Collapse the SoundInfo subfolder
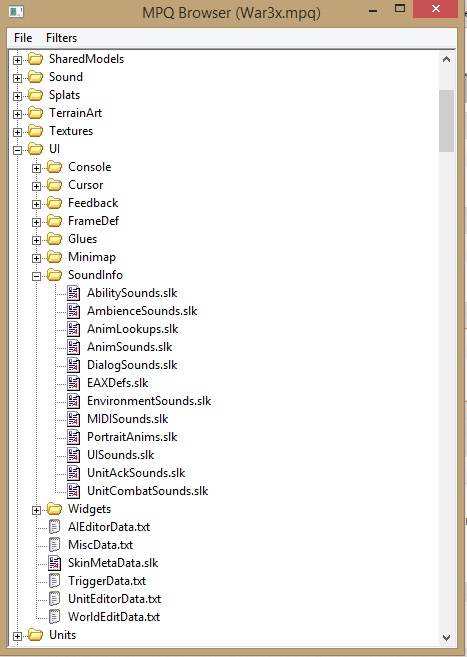This screenshot has height=657, width=467. coord(36,276)
